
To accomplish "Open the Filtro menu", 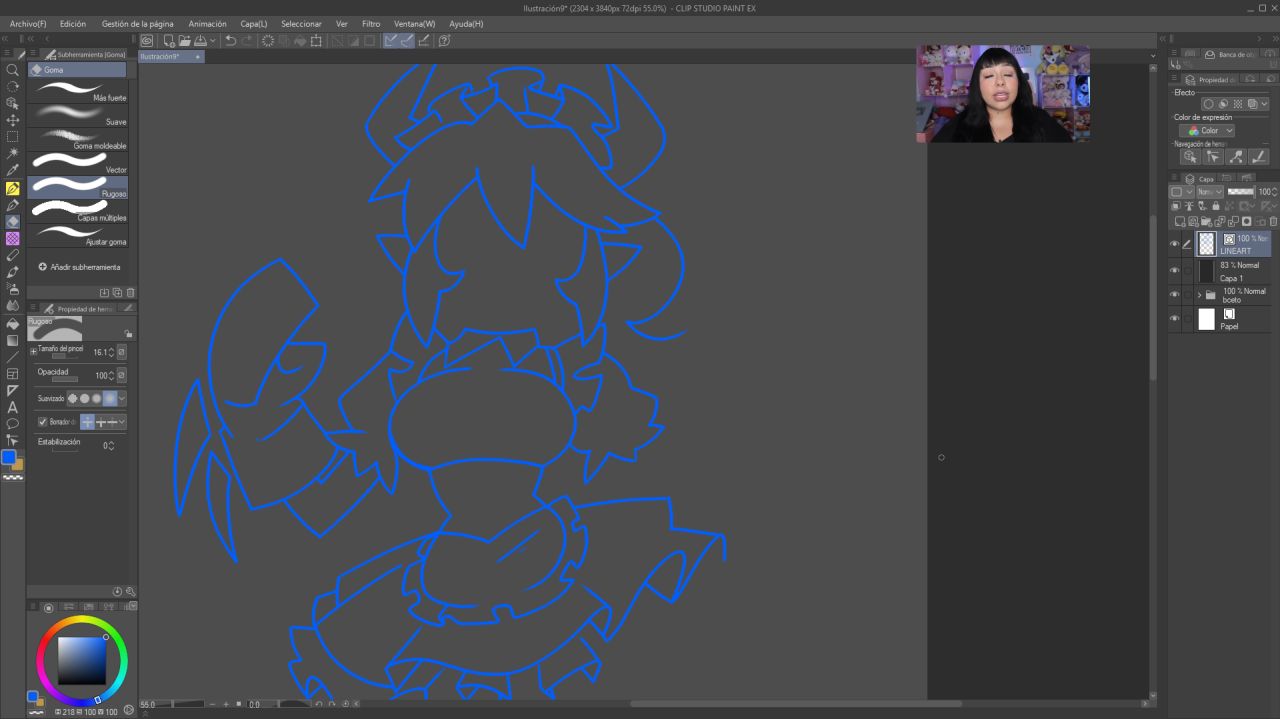I will [371, 23].
